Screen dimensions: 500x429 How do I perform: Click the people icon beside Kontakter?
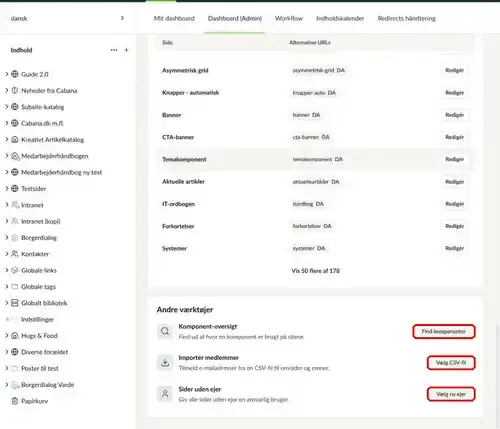click(15, 254)
